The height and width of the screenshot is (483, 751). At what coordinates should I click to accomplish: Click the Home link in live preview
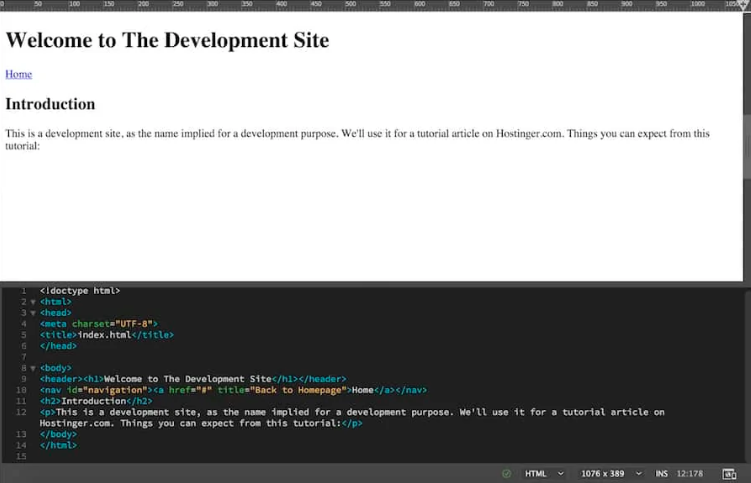tap(18, 74)
